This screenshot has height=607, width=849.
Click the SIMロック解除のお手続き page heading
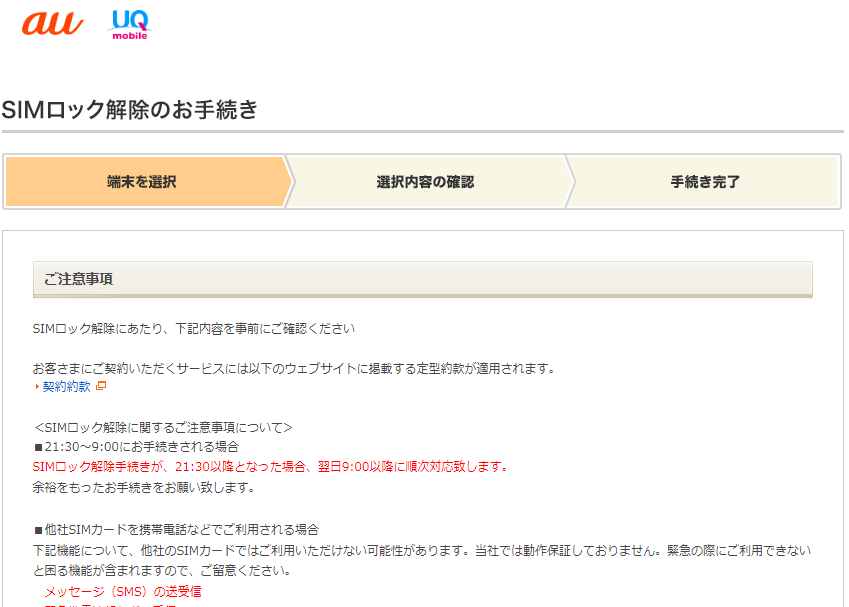[x=130, y=110]
